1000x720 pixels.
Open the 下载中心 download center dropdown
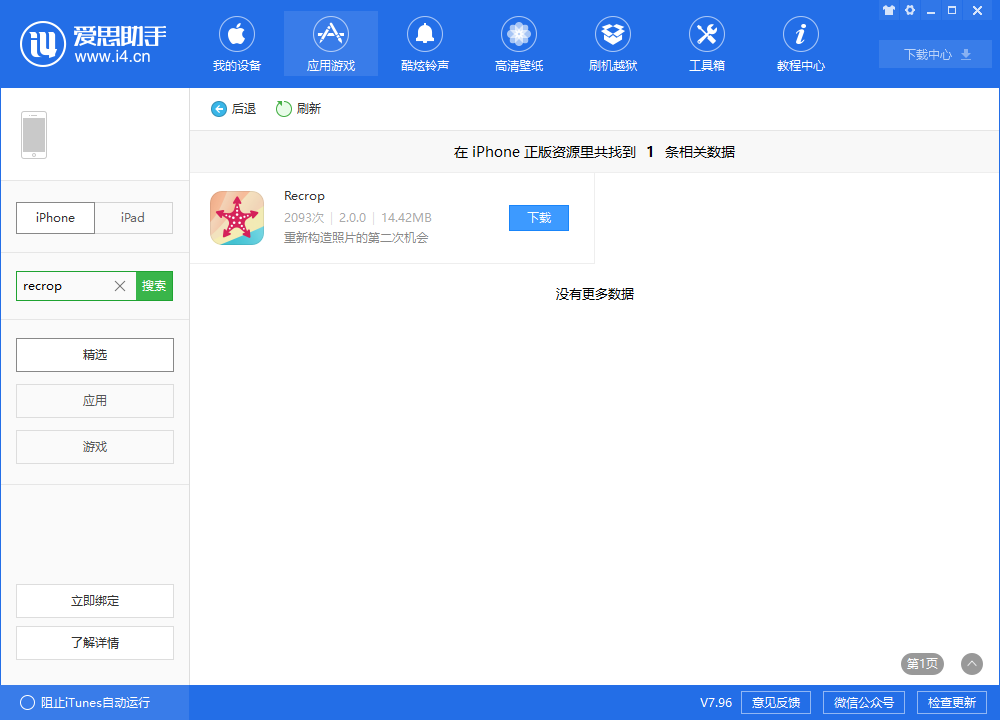[x=935, y=54]
